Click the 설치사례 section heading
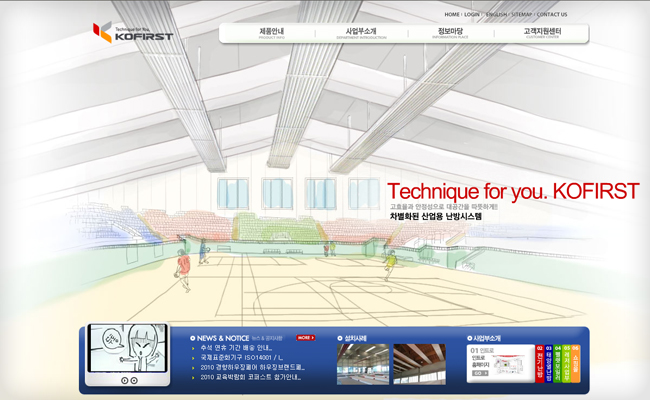This screenshot has width=650, height=400. click(x=356, y=338)
